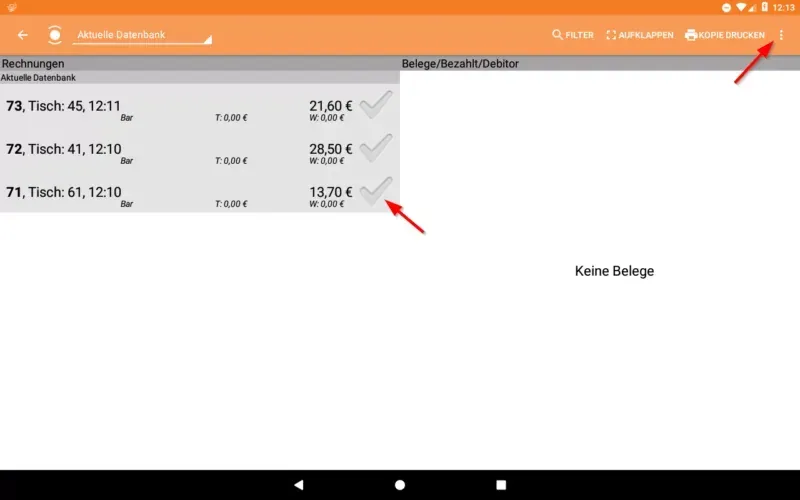This screenshot has height=500, width=800.
Task: Print a copy with Kopie Drucken
Action: [725, 35]
